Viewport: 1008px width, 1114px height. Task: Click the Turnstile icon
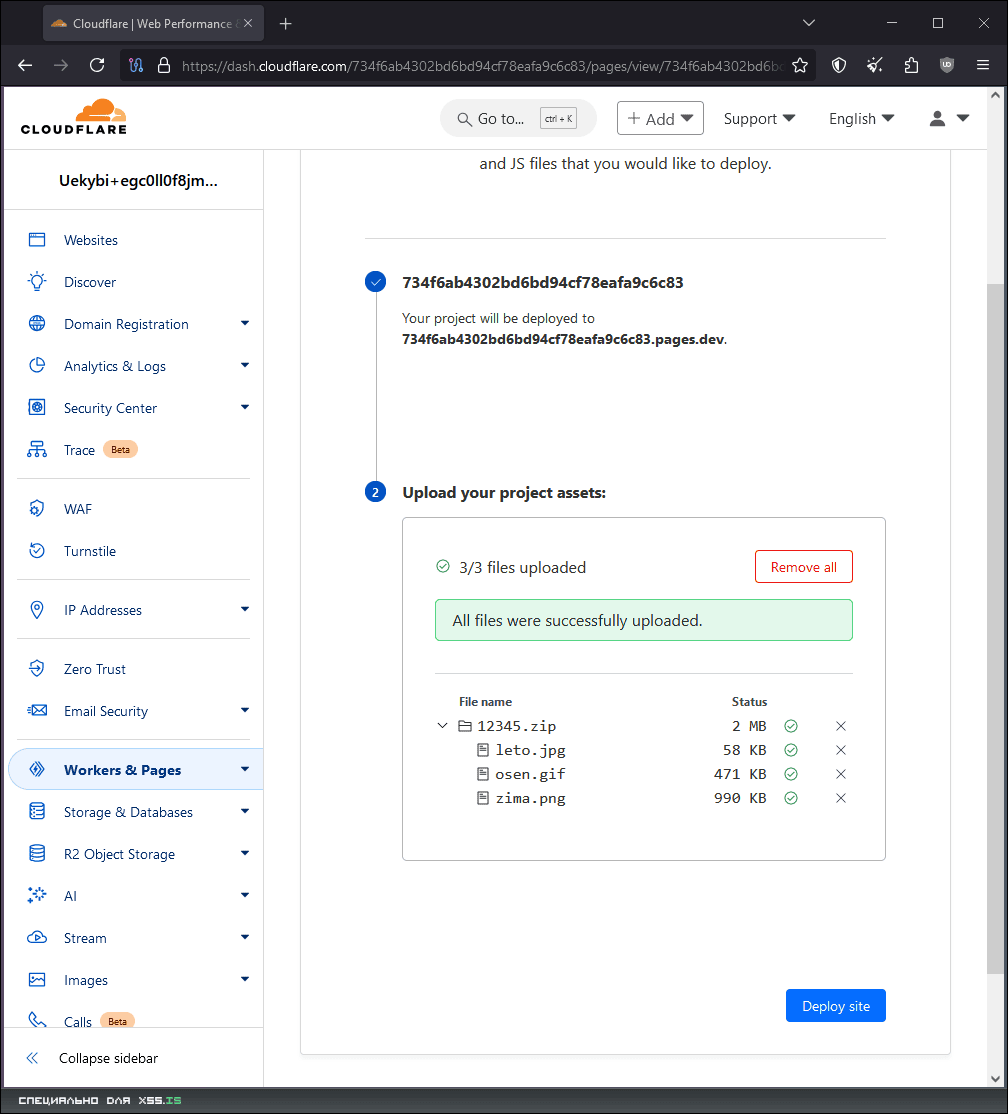pos(37,550)
